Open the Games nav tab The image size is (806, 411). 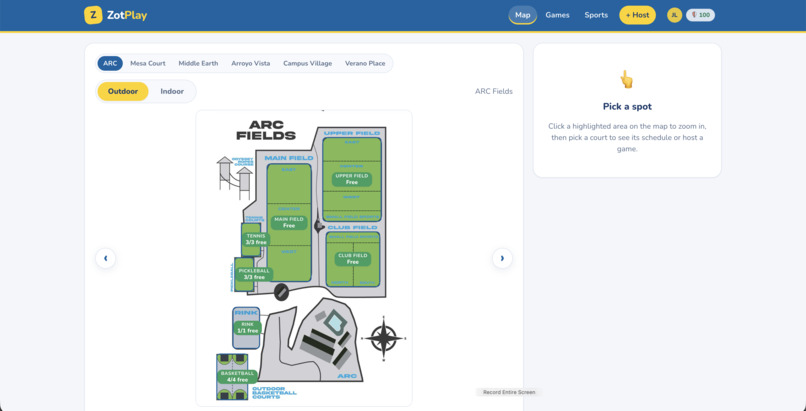coord(557,15)
